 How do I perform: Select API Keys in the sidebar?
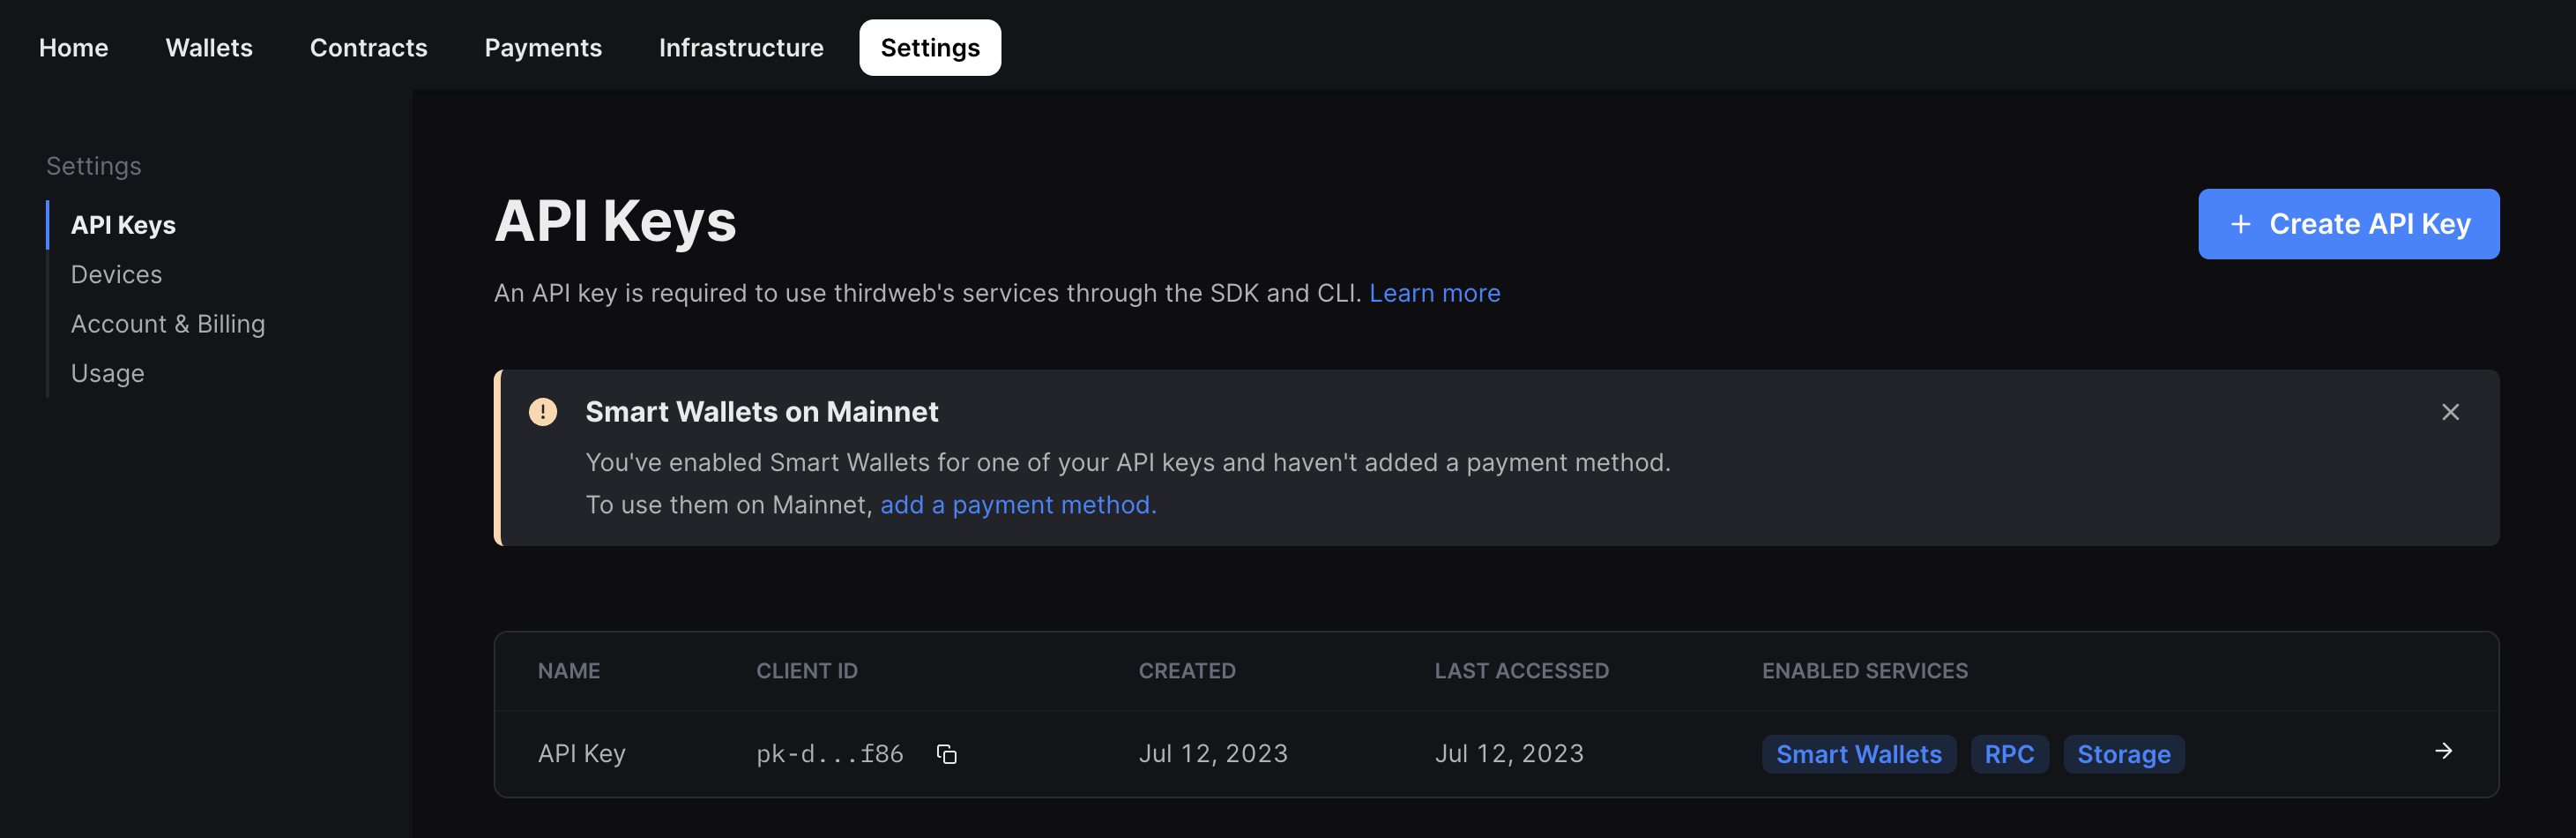(122, 225)
